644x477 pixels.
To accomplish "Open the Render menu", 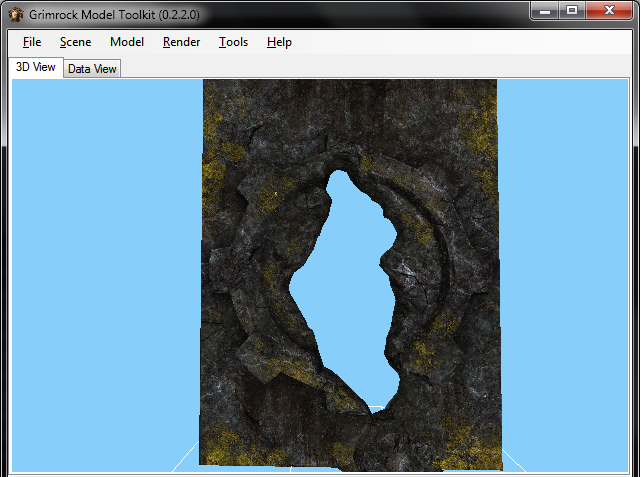I will coord(181,42).
